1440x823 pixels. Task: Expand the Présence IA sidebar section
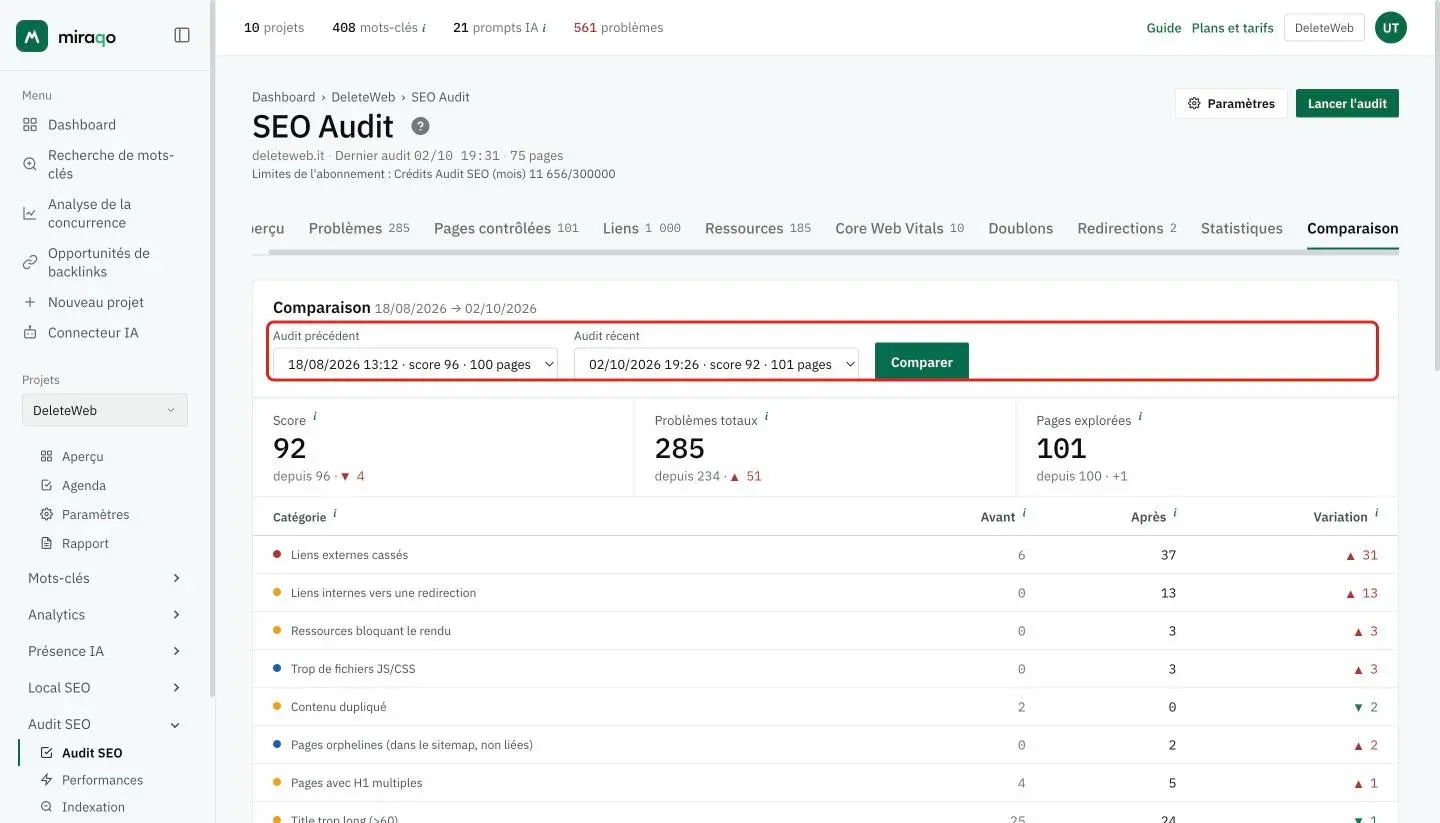click(x=104, y=651)
